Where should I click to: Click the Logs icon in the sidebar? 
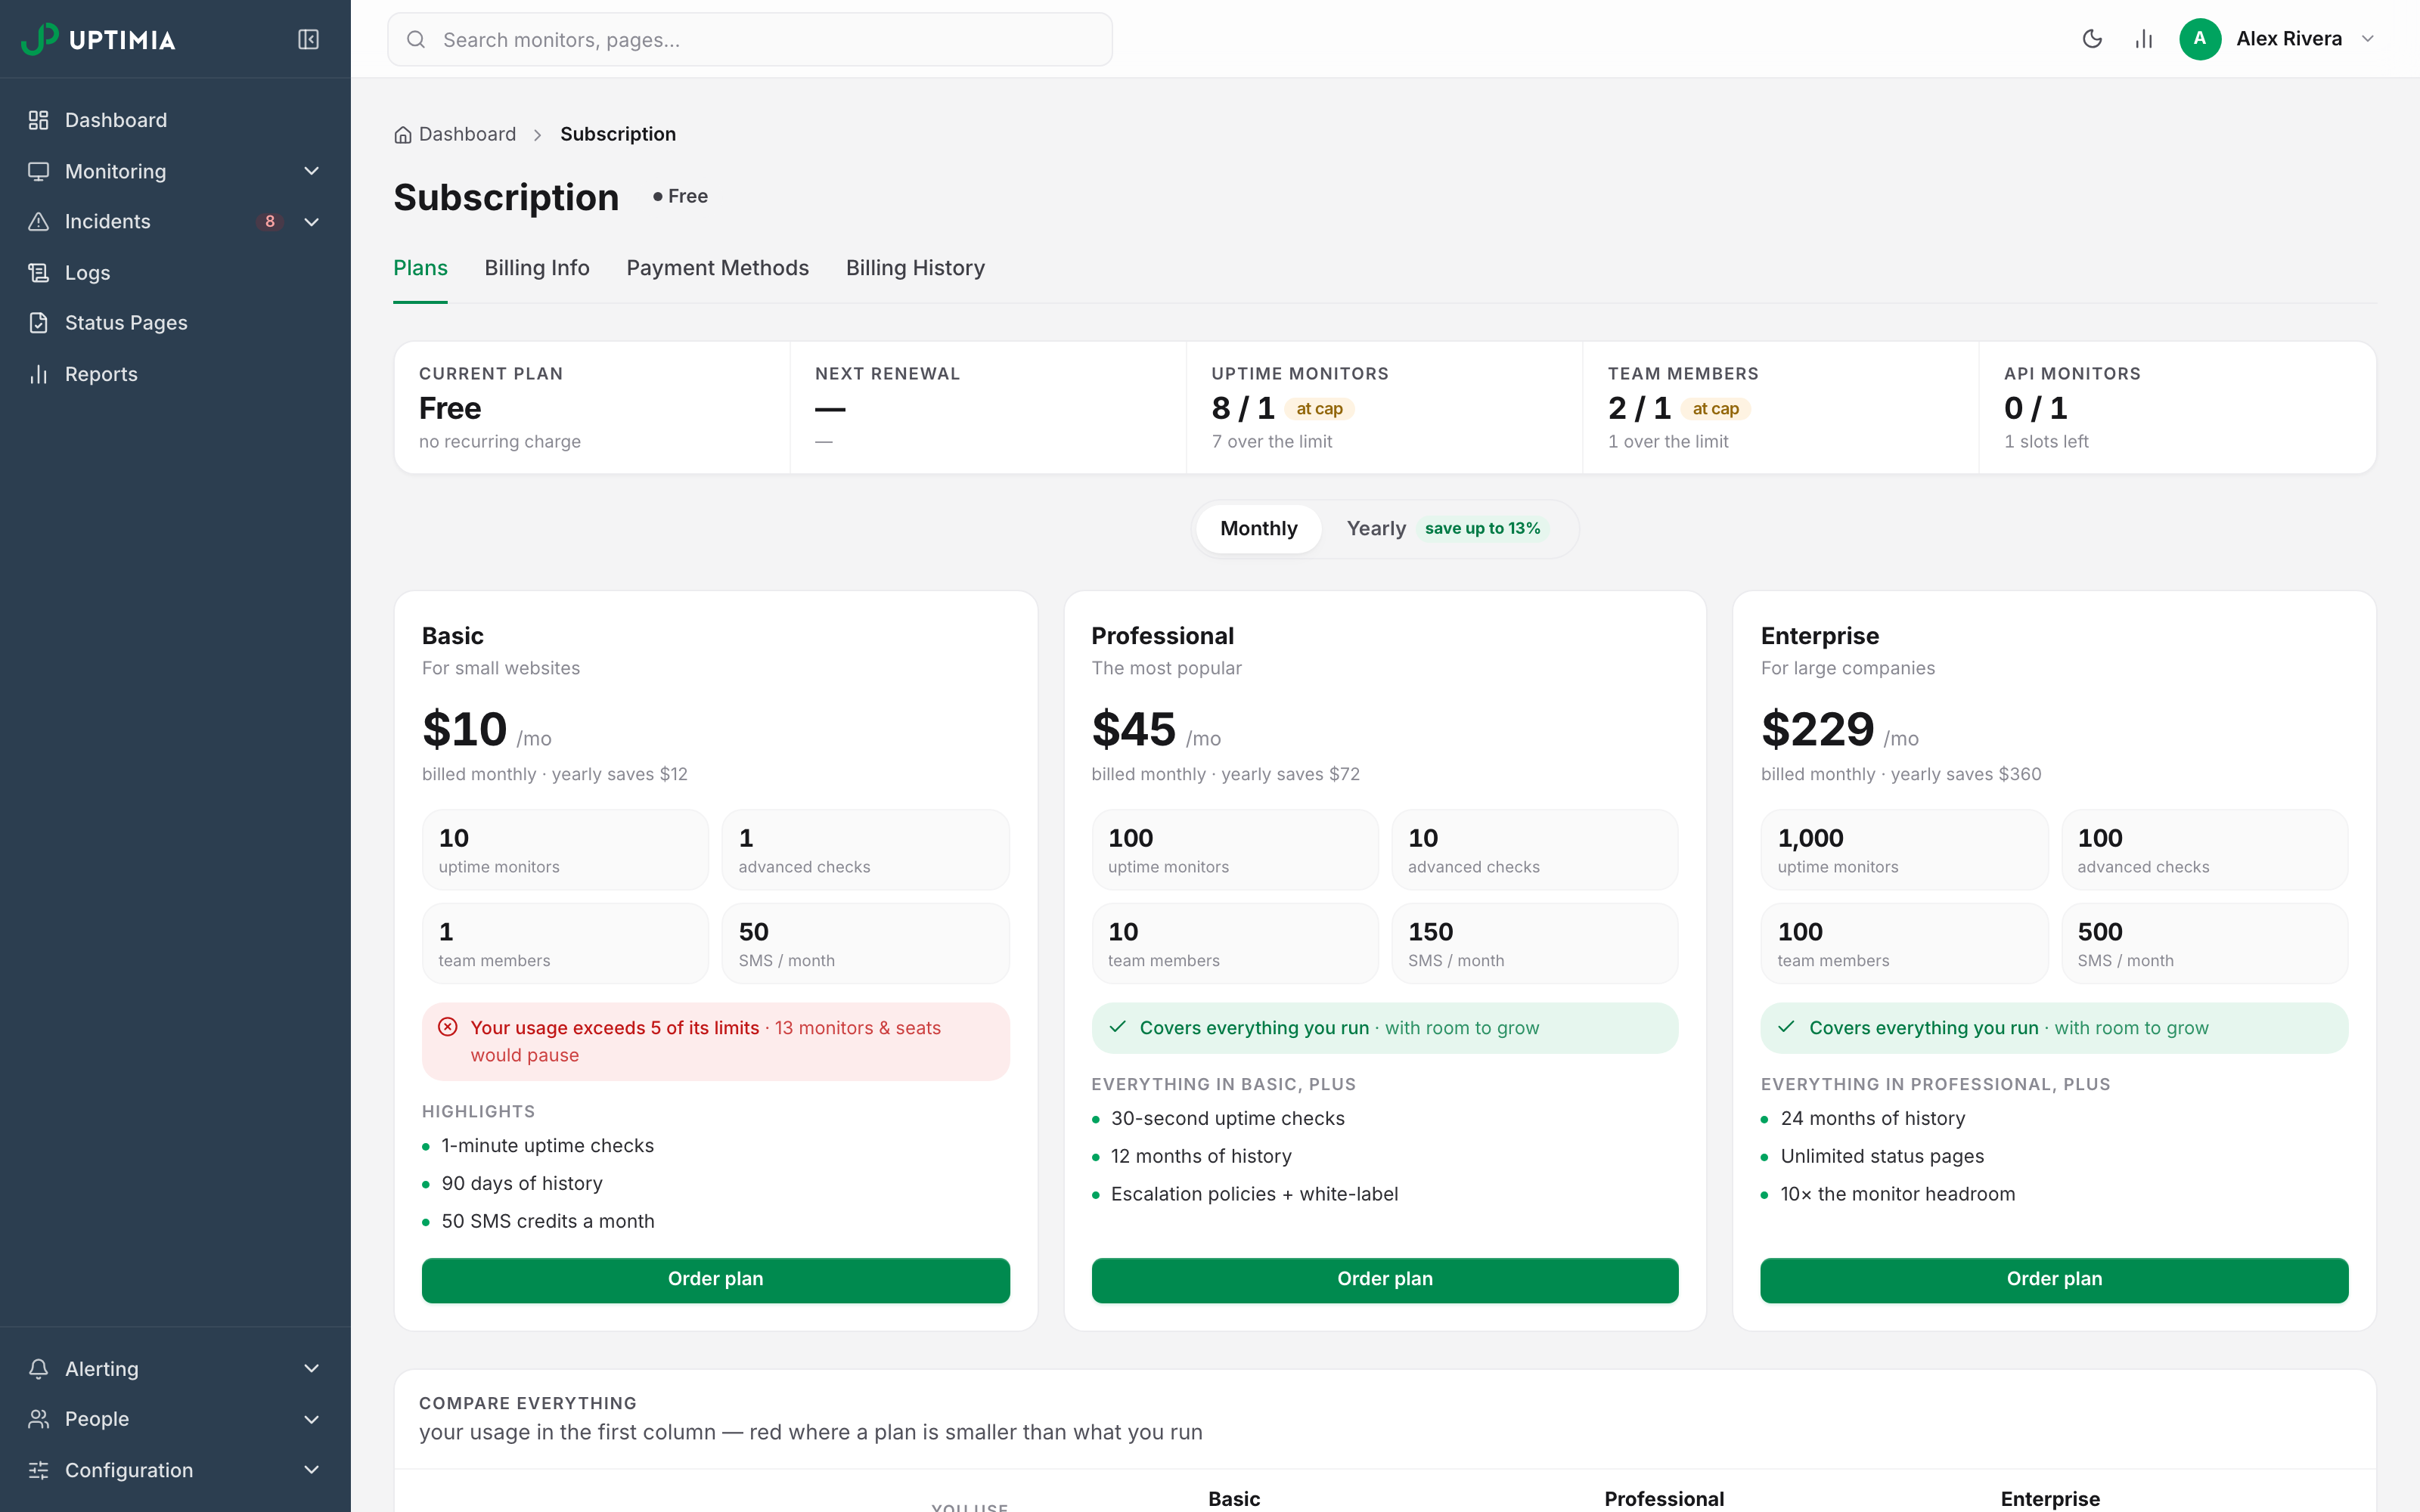[x=38, y=272]
